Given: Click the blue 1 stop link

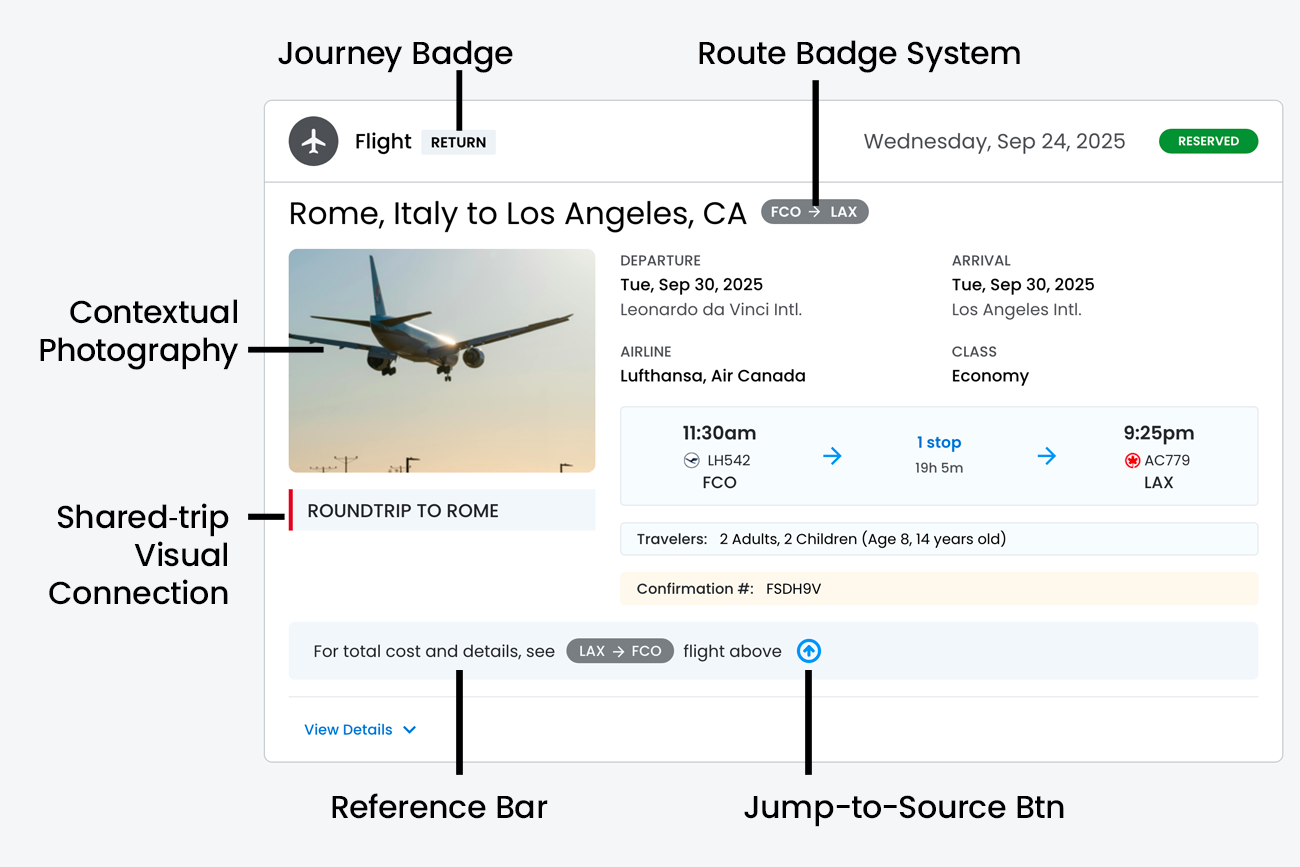Looking at the screenshot, I should 938,442.
